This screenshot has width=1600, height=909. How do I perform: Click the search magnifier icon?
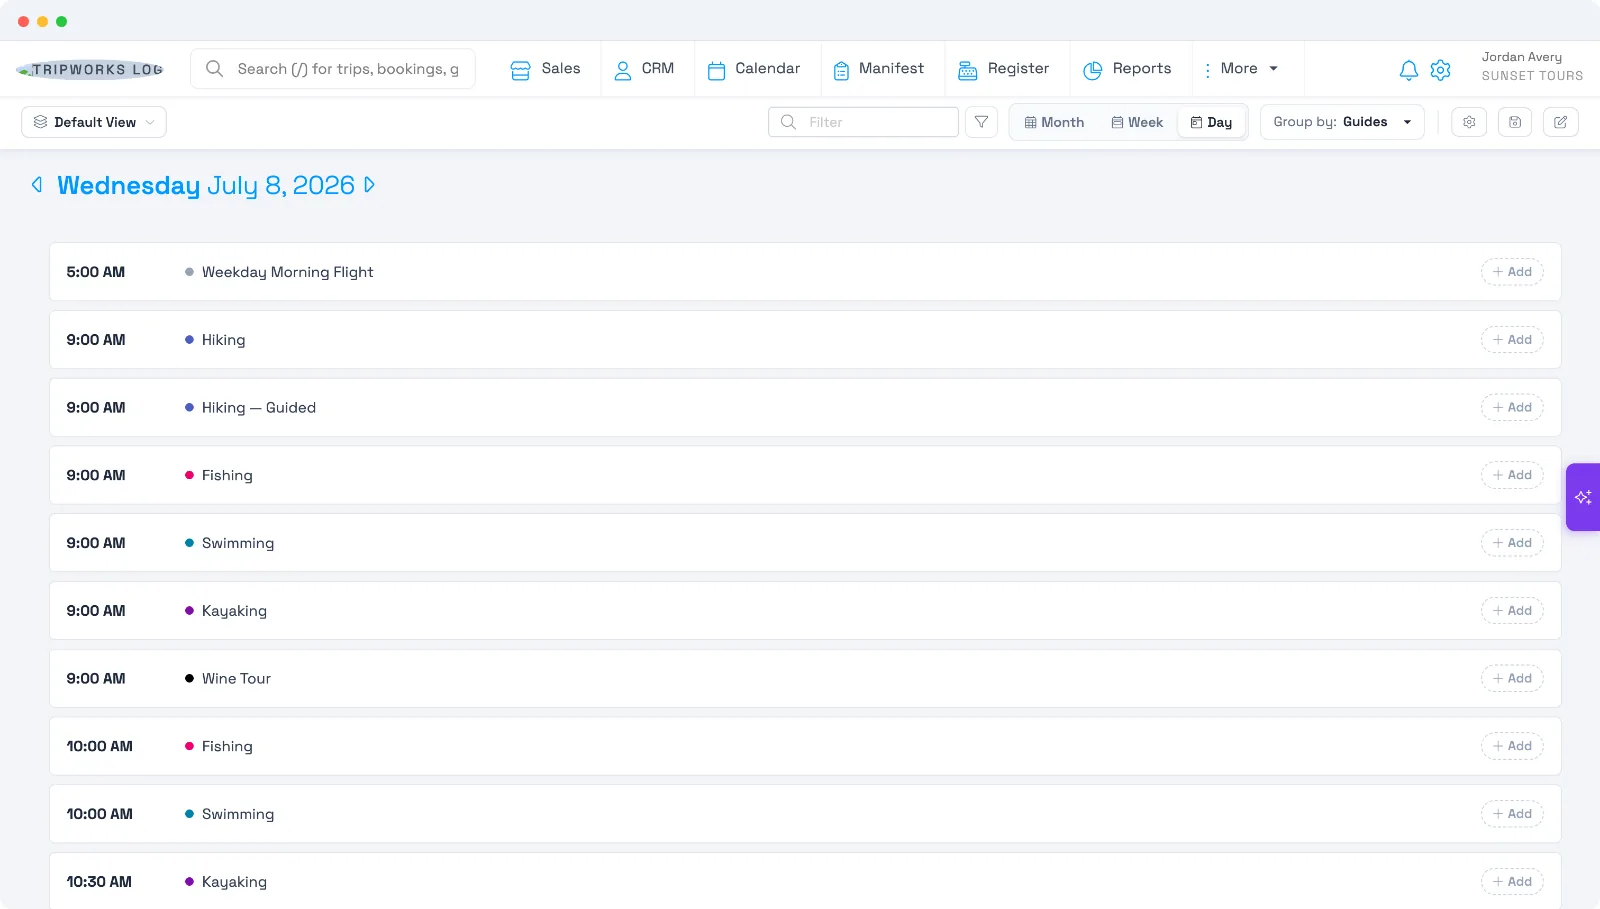click(x=214, y=69)
